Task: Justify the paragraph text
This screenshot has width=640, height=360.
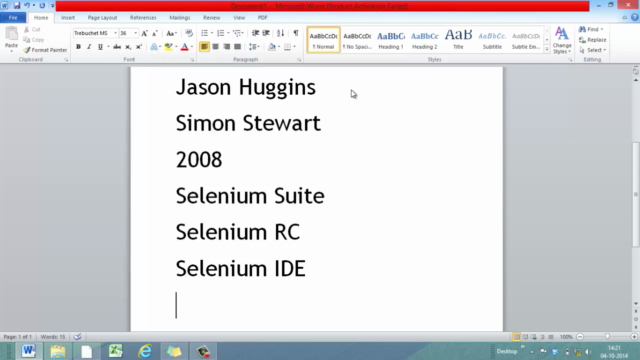Action: click(x=238, y=47)
